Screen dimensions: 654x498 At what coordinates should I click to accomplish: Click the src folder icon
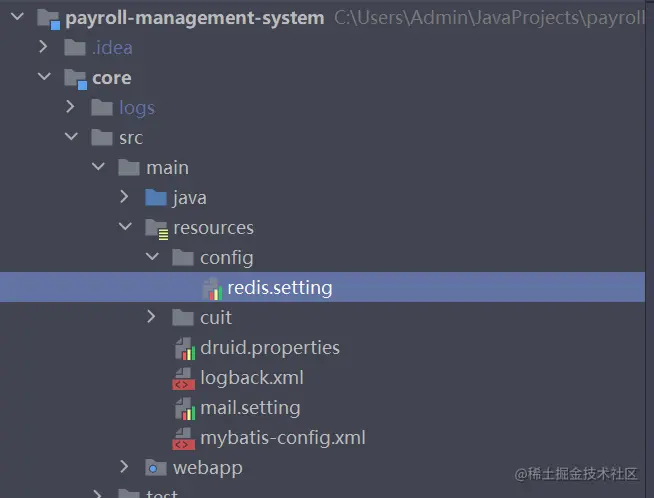(102, 138)
